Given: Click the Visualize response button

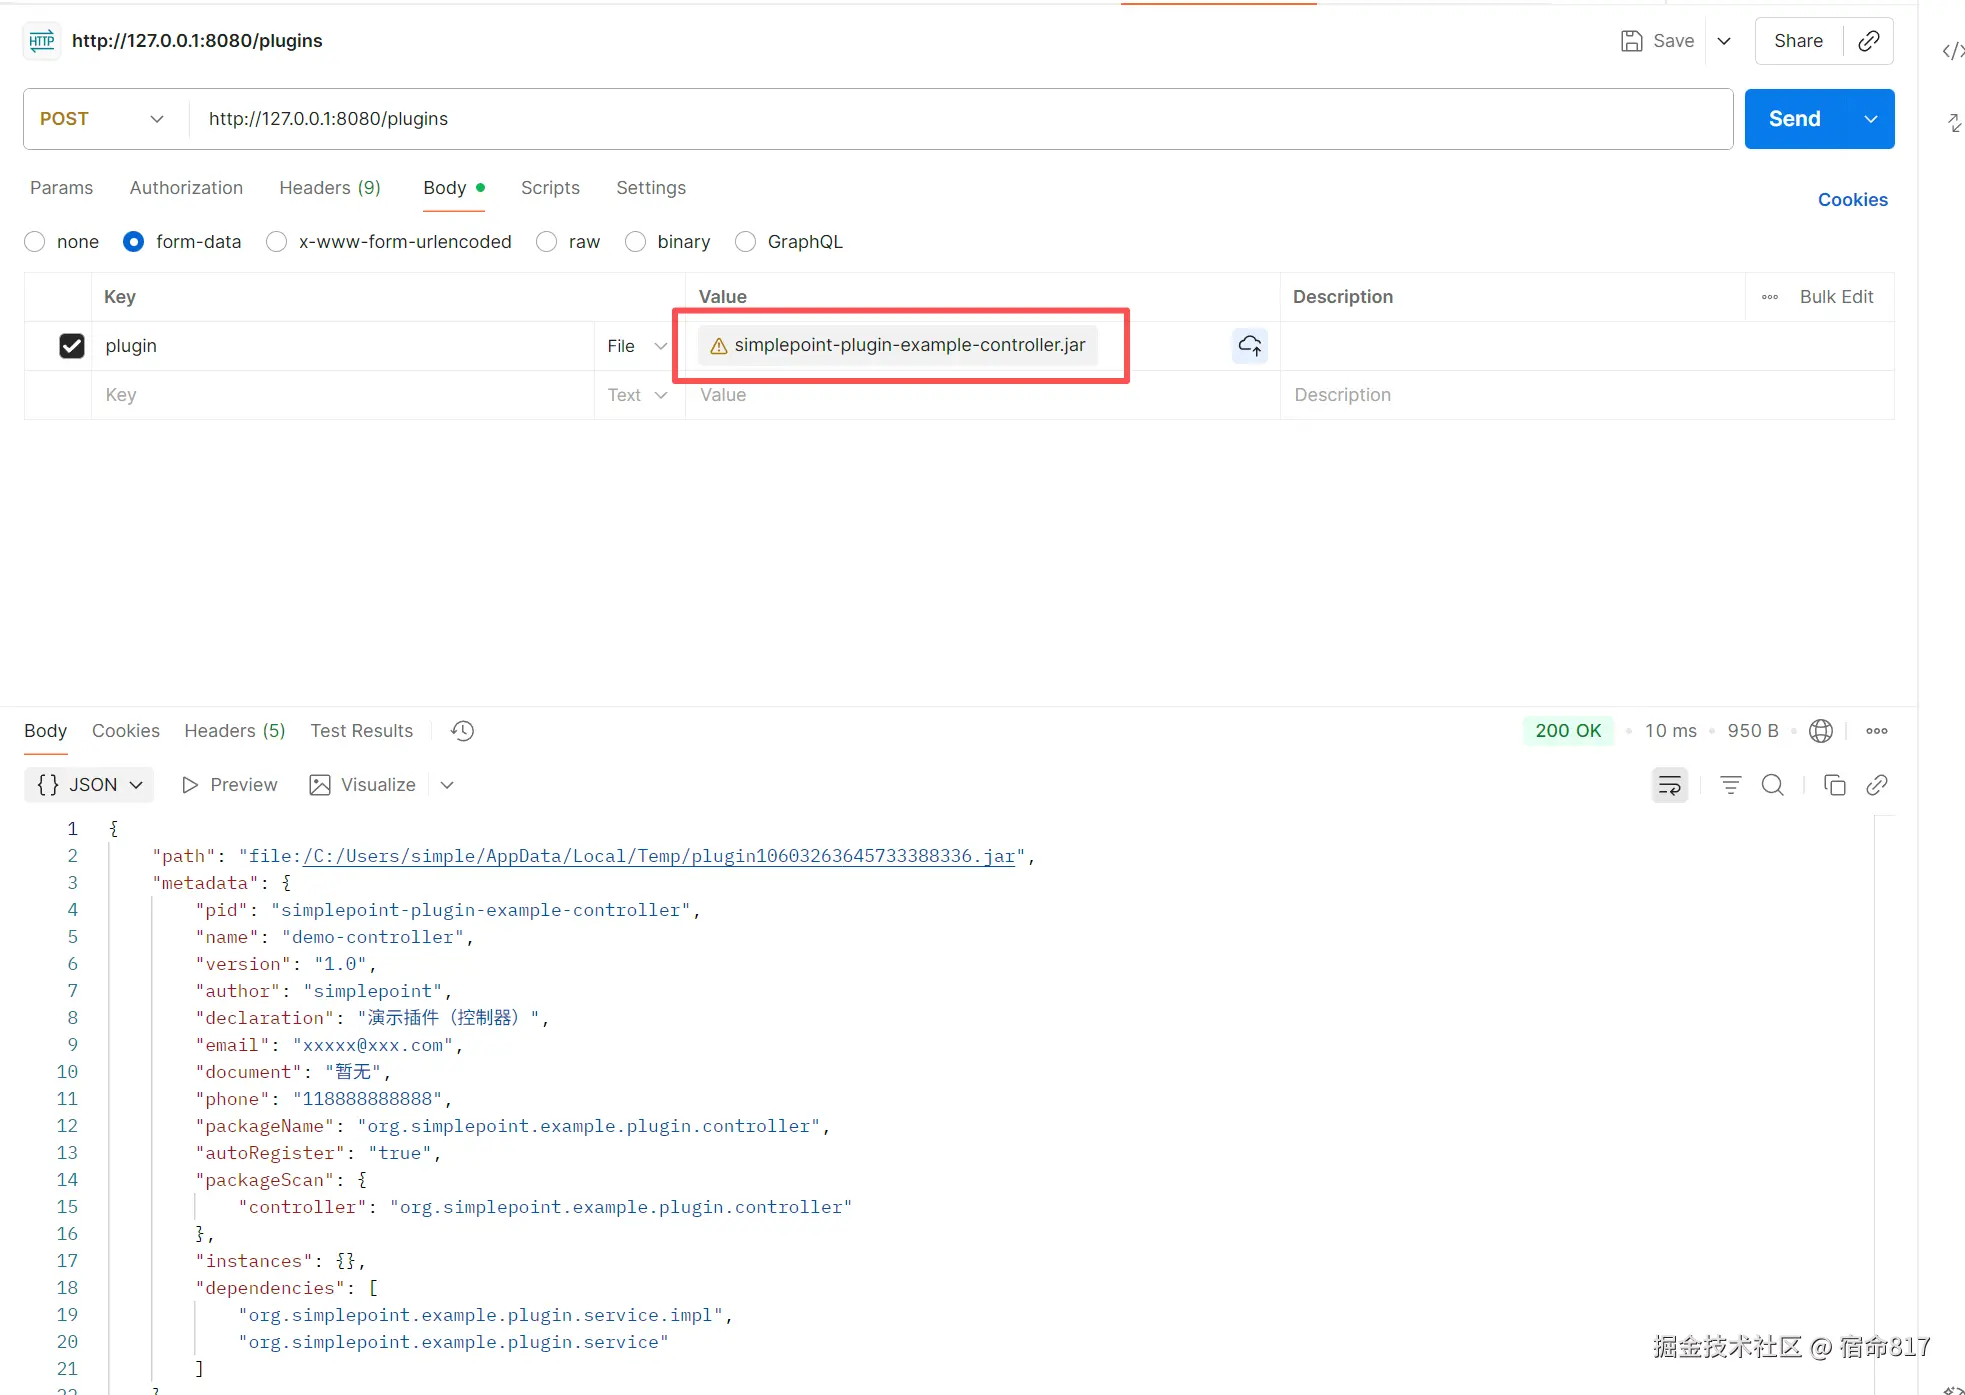Looking at the screenshot, I should point(363,785).
